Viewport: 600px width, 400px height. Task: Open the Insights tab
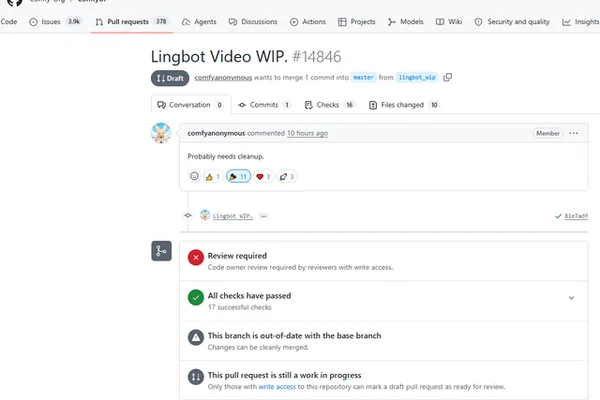click(580, 22)
